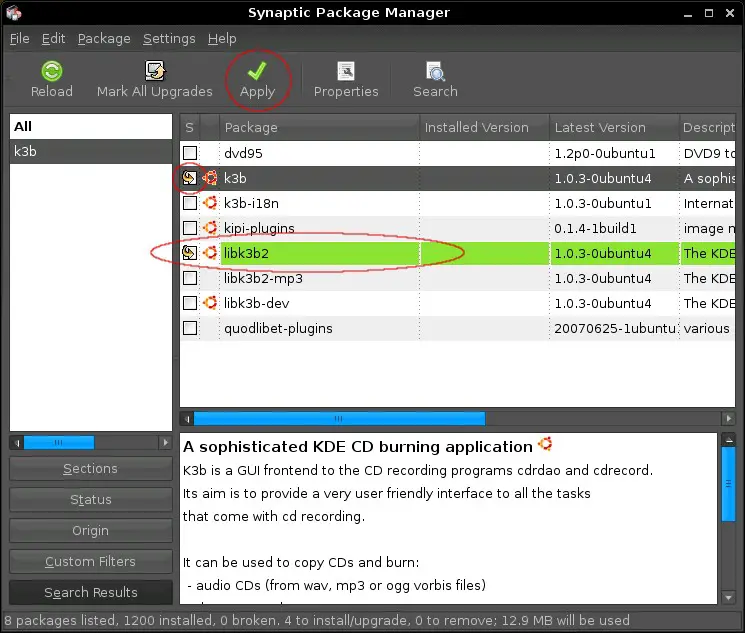Sort by the S status column header
745x633 pixels.
pyautogui.click(x=190, y=127)
